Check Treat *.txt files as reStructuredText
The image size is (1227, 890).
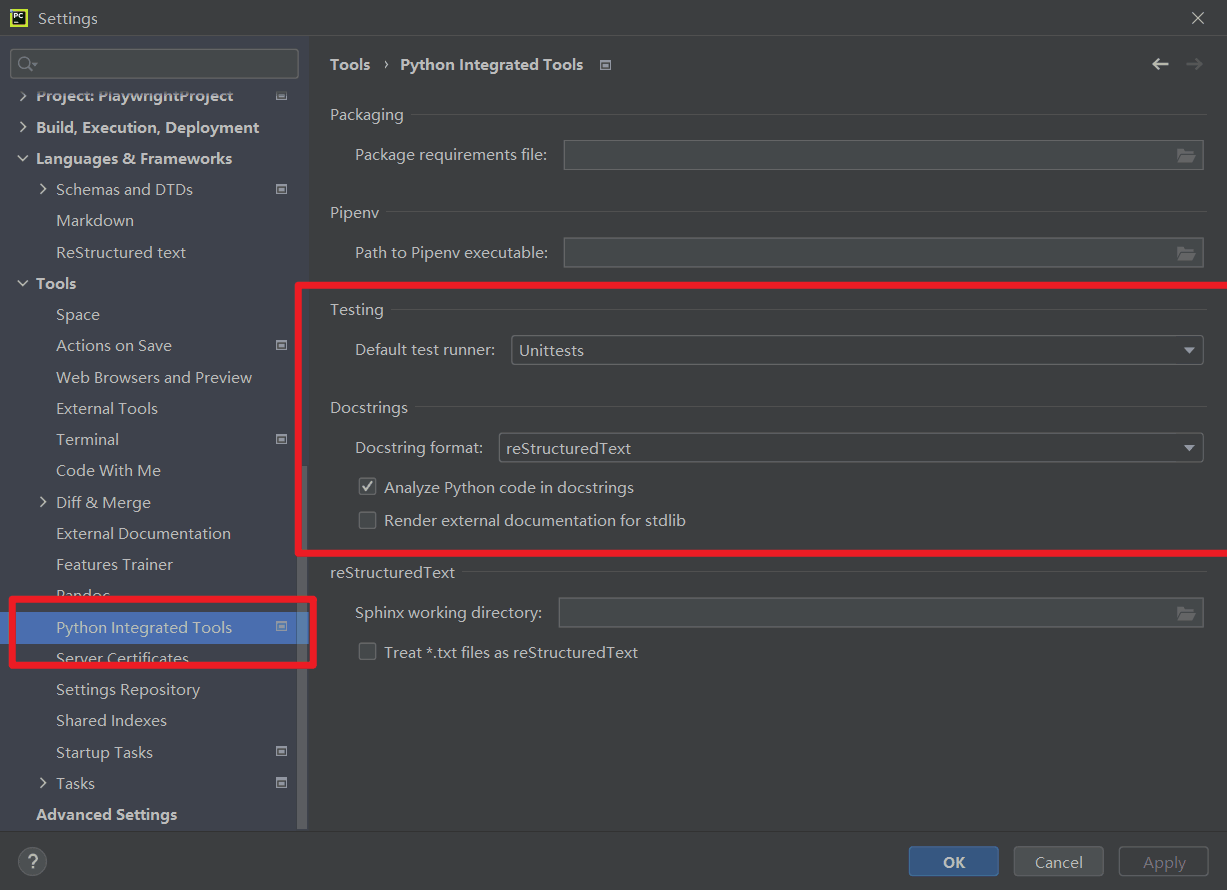368,652
